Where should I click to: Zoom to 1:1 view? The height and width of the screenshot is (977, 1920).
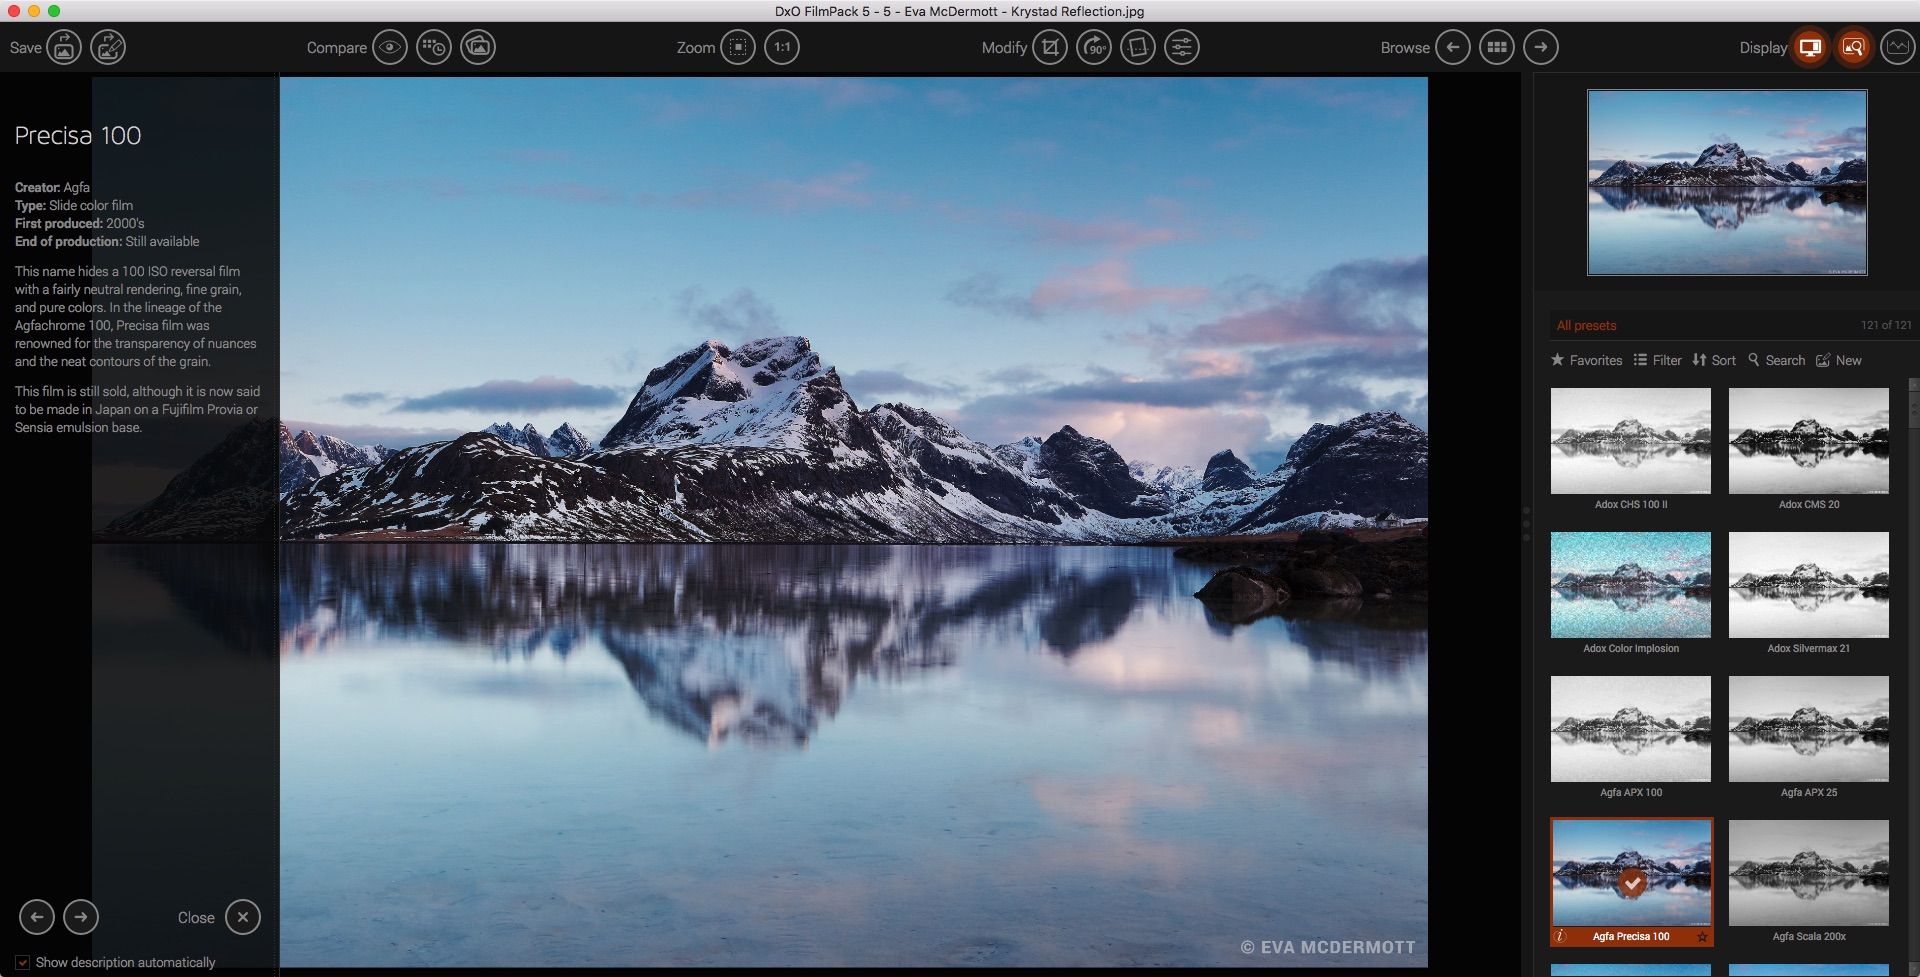pos(782,47)
